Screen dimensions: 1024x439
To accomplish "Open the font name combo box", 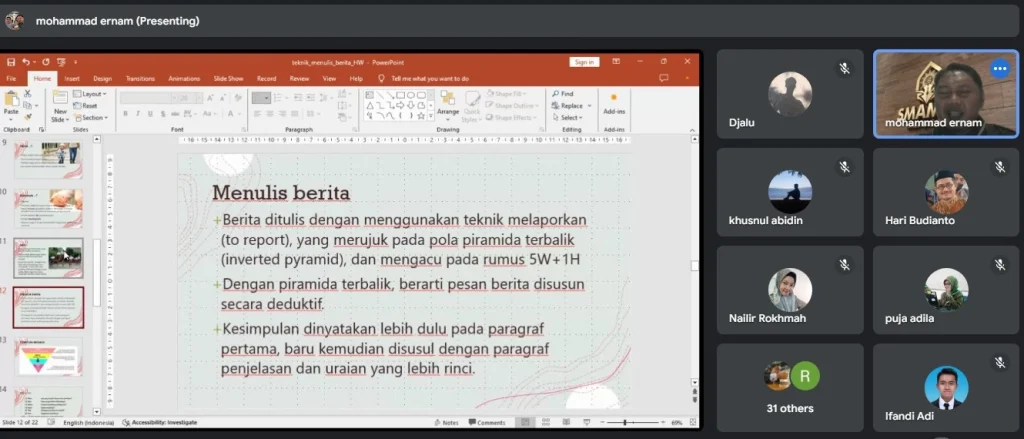I will pyautogui.click(x=148, y=97).
